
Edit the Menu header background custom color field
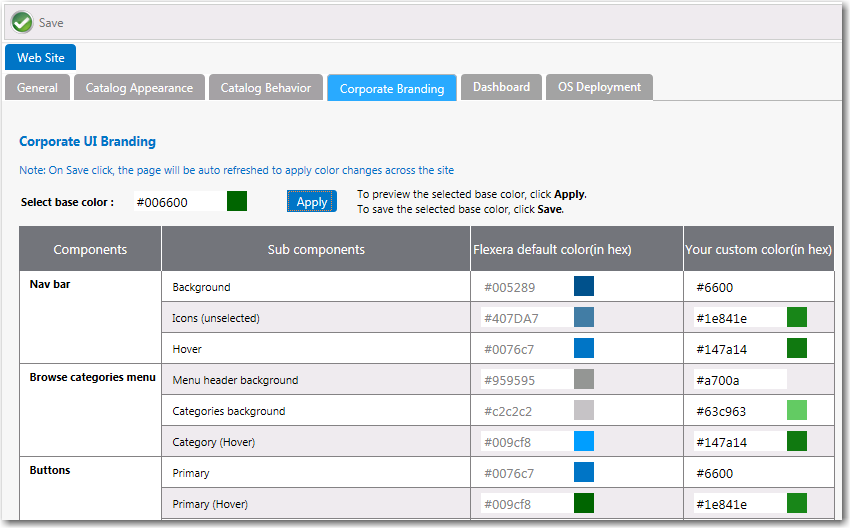click(740, 380)
